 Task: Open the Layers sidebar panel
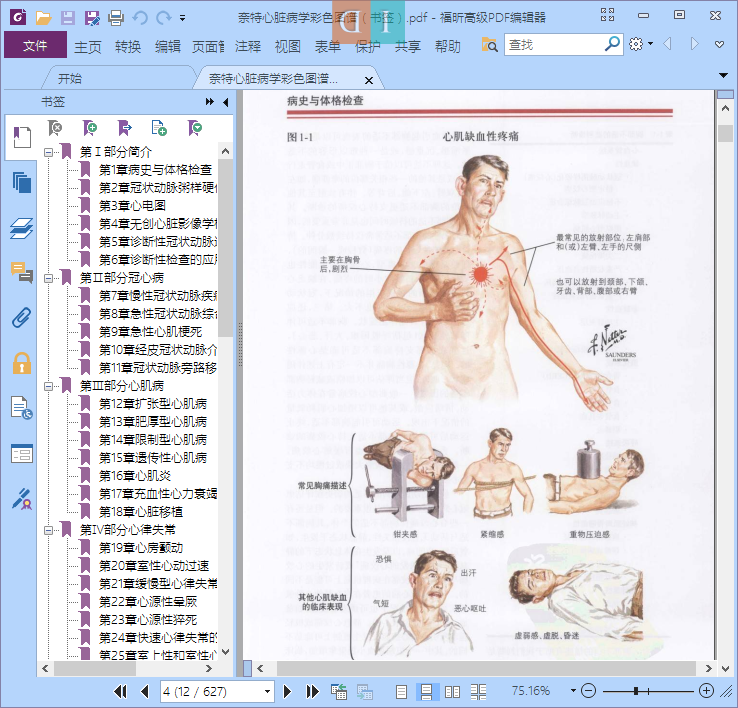tap(22, 228)
